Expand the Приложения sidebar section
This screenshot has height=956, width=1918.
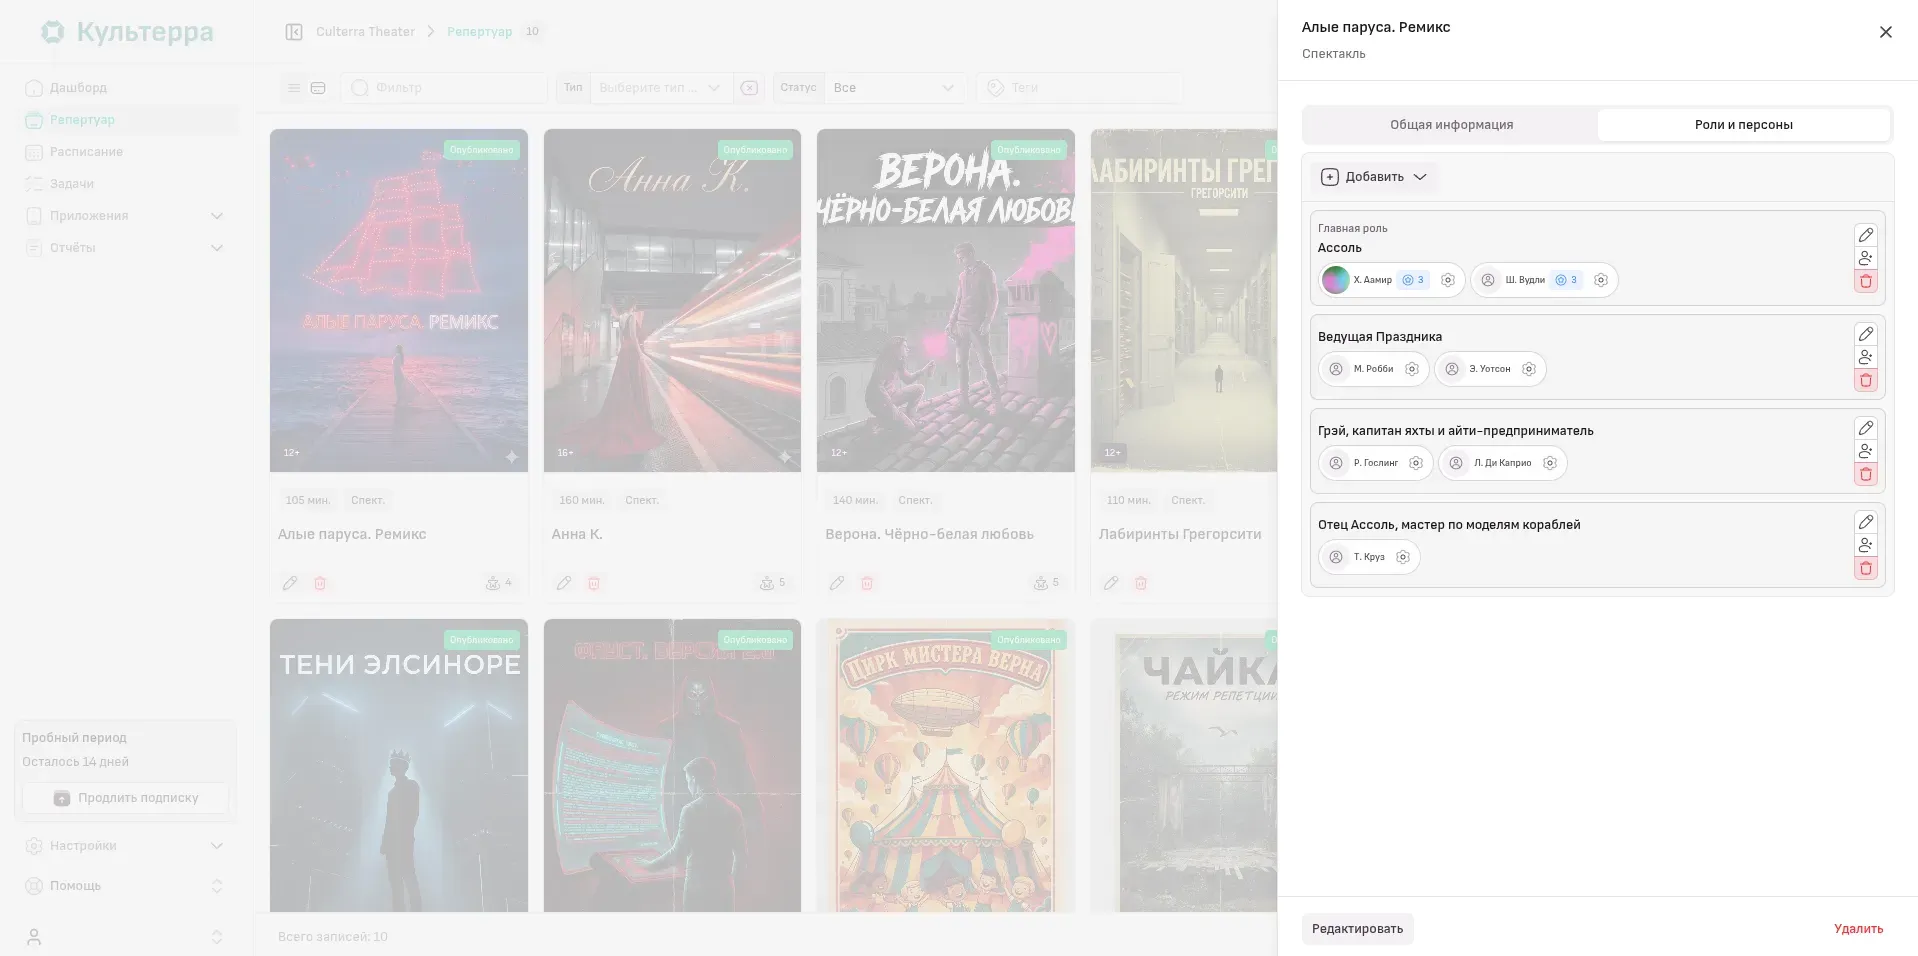point(125,216)
